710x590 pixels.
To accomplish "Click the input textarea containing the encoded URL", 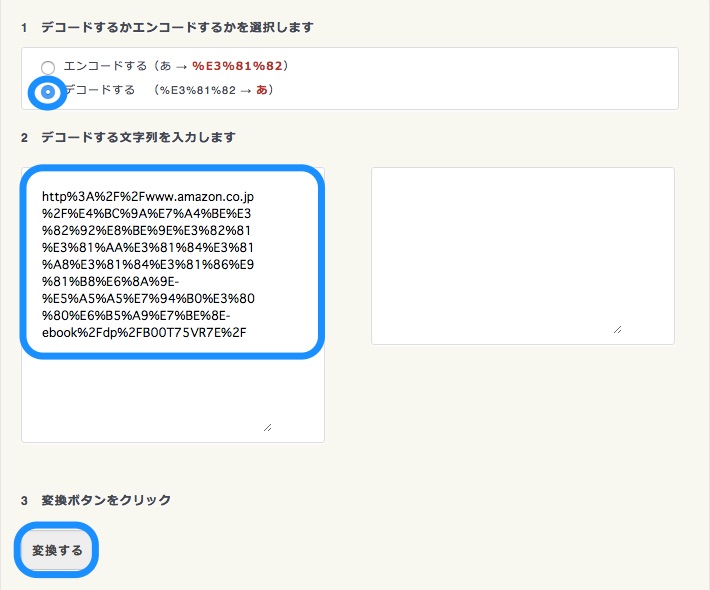I will coord(173,305).
